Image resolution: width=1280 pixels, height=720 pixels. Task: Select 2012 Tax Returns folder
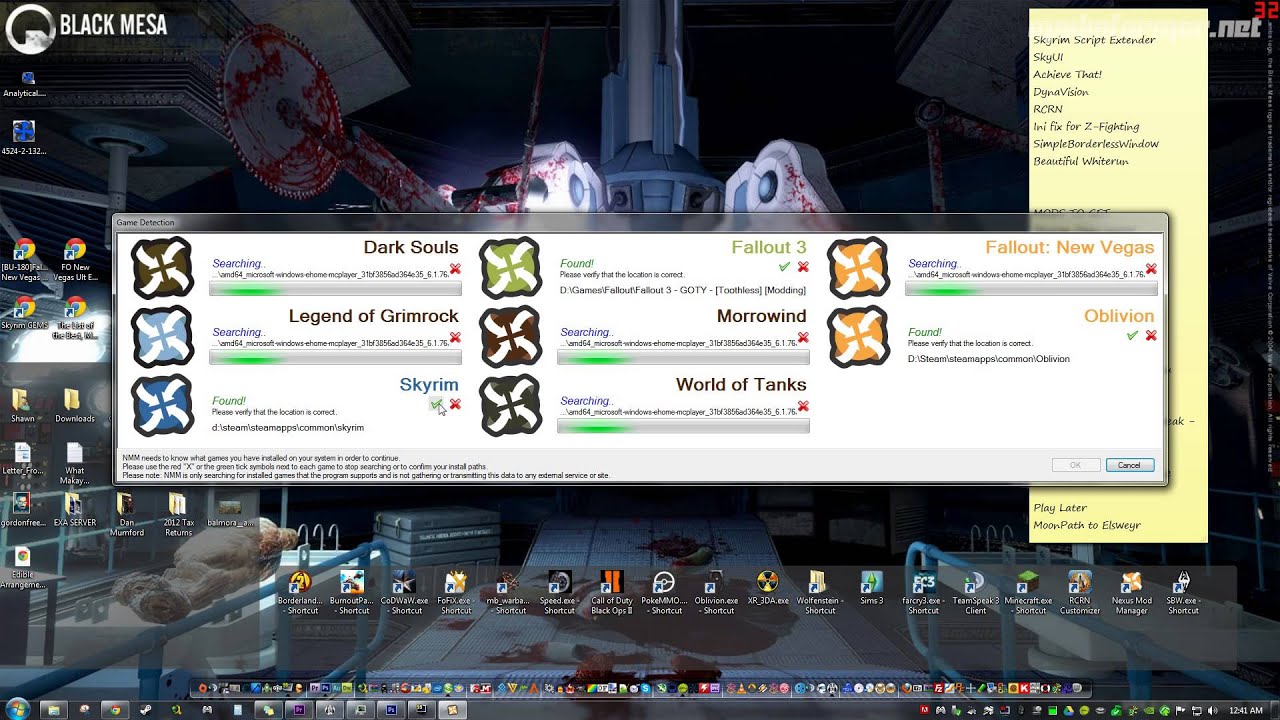tap(178, 513)
